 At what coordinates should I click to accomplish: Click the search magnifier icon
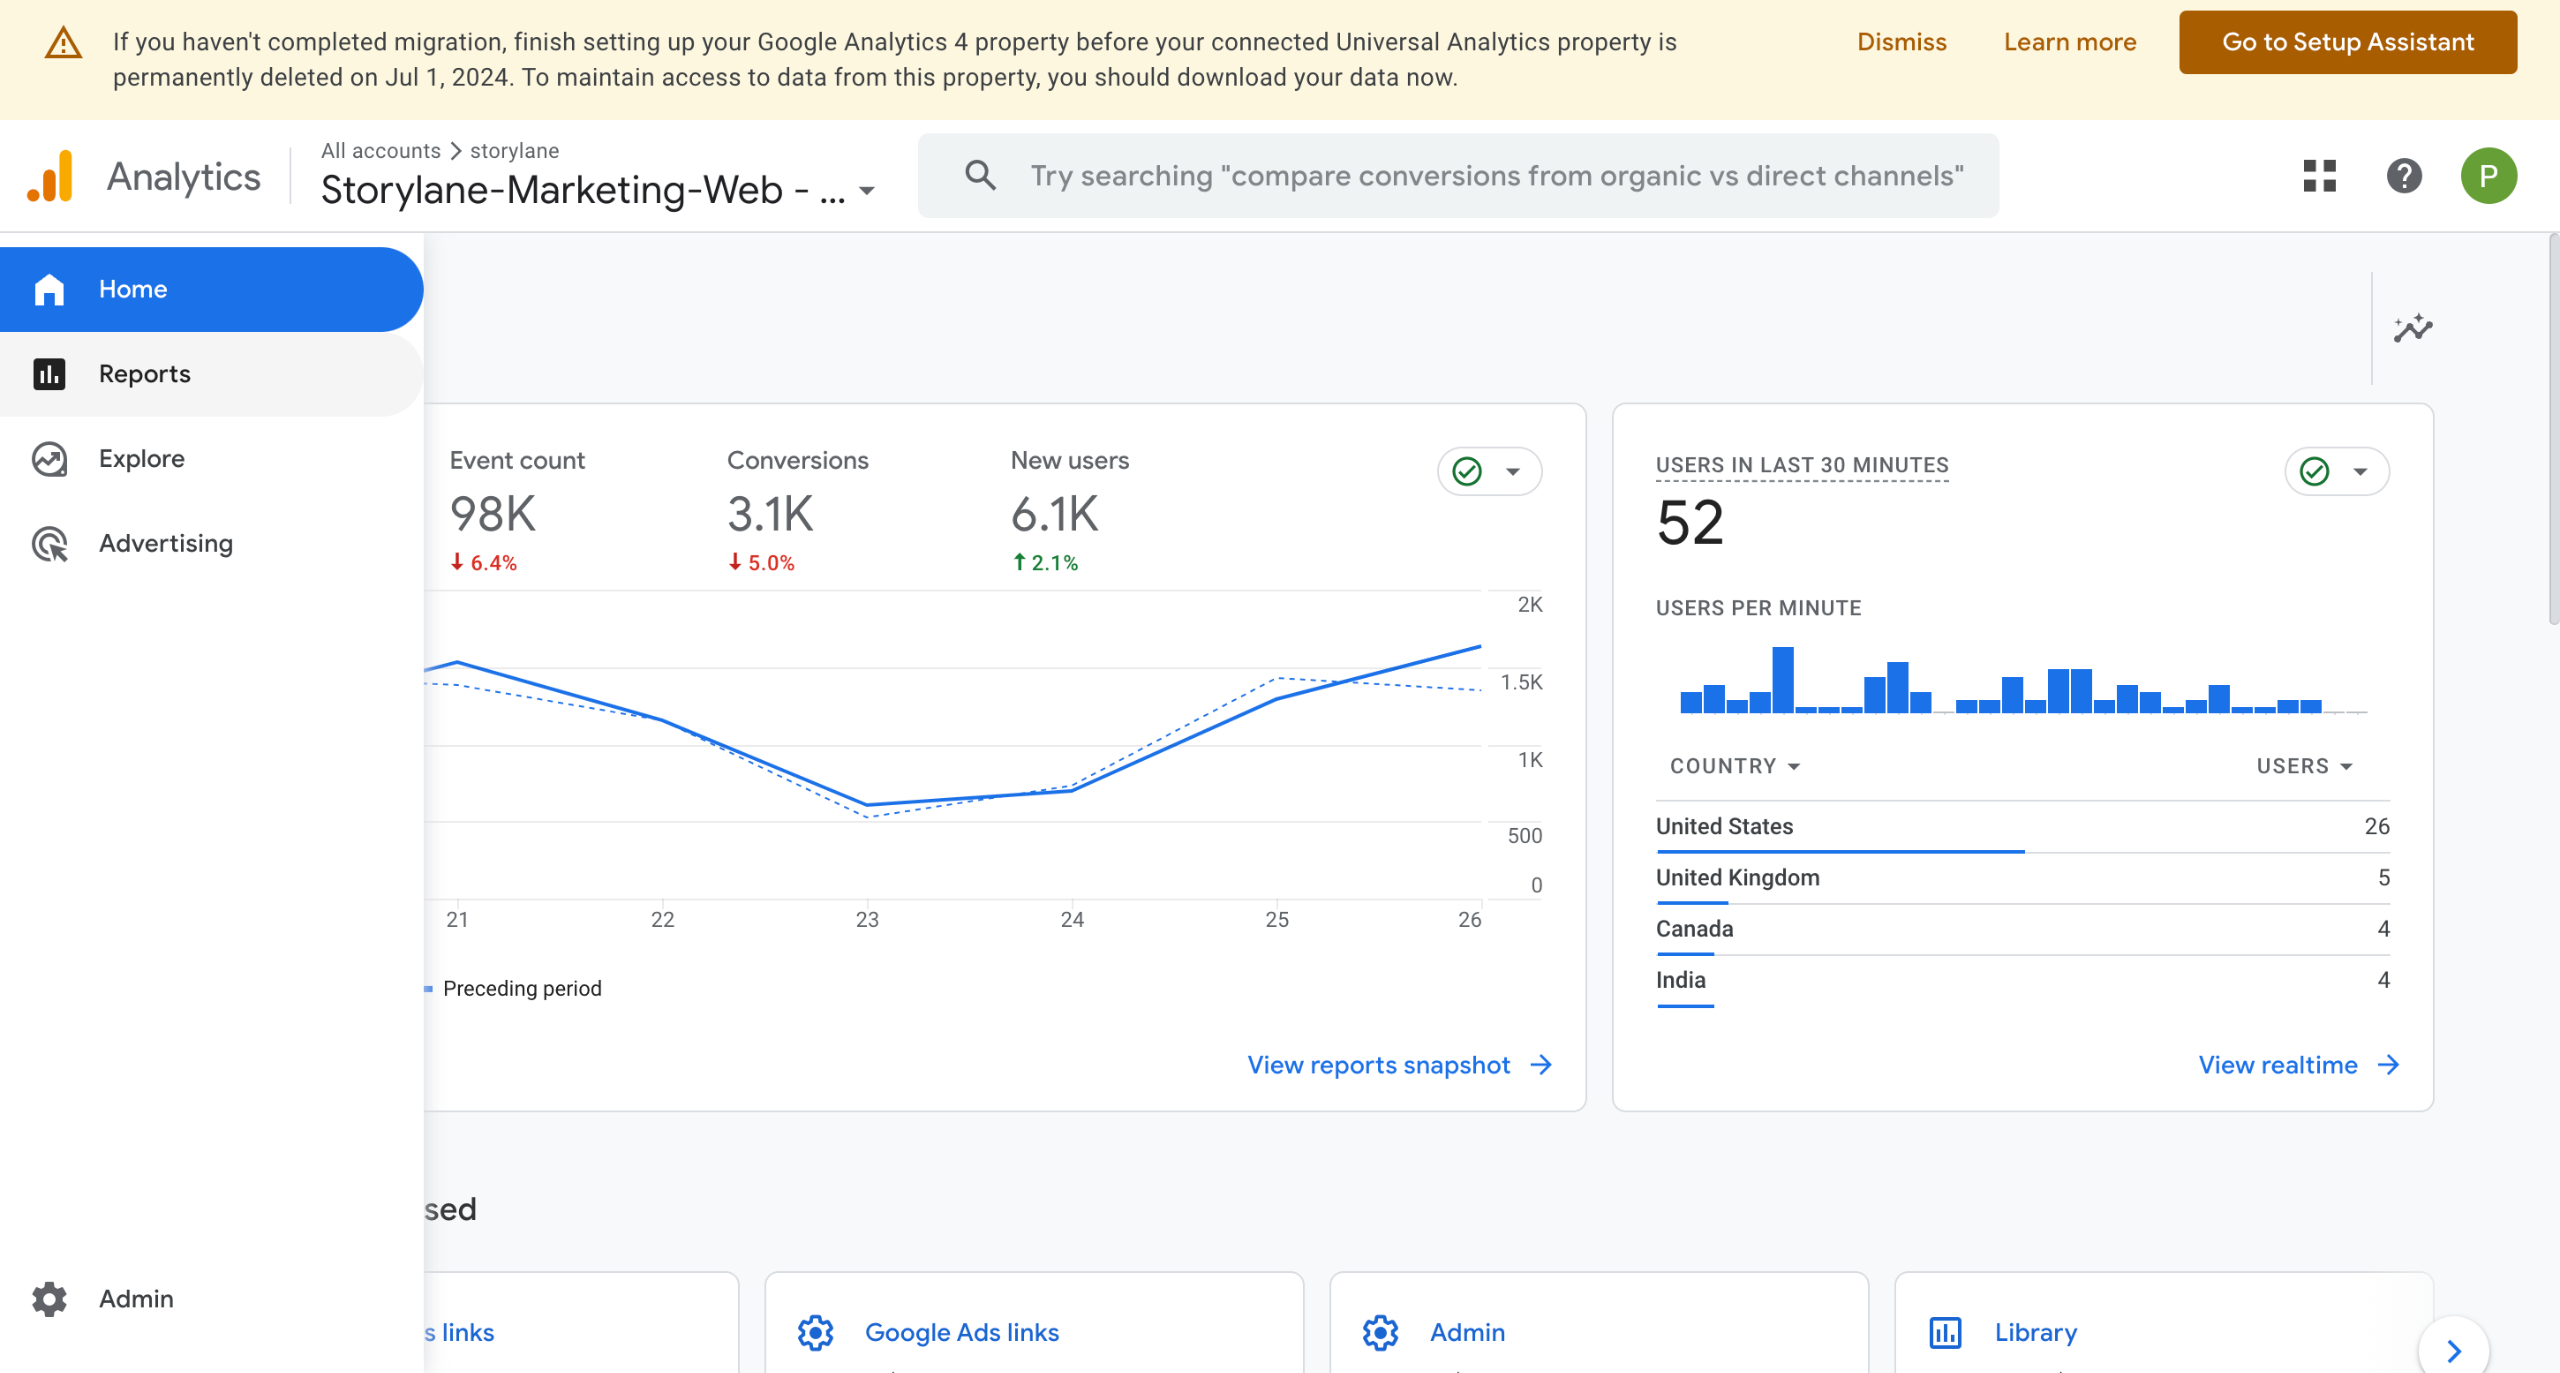point(980,176)
